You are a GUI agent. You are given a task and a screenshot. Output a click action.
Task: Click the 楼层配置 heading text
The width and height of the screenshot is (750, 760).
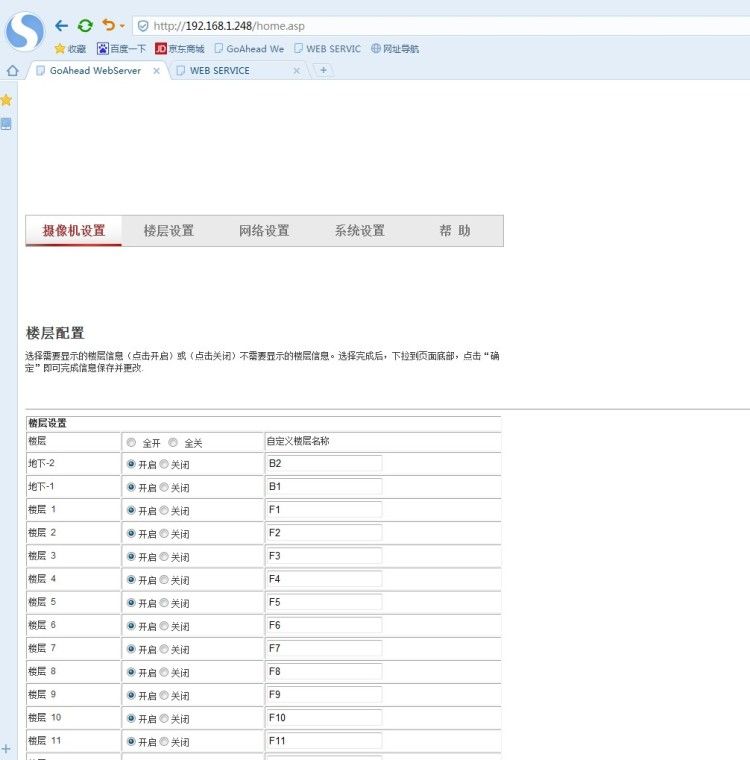coord(55,333)
